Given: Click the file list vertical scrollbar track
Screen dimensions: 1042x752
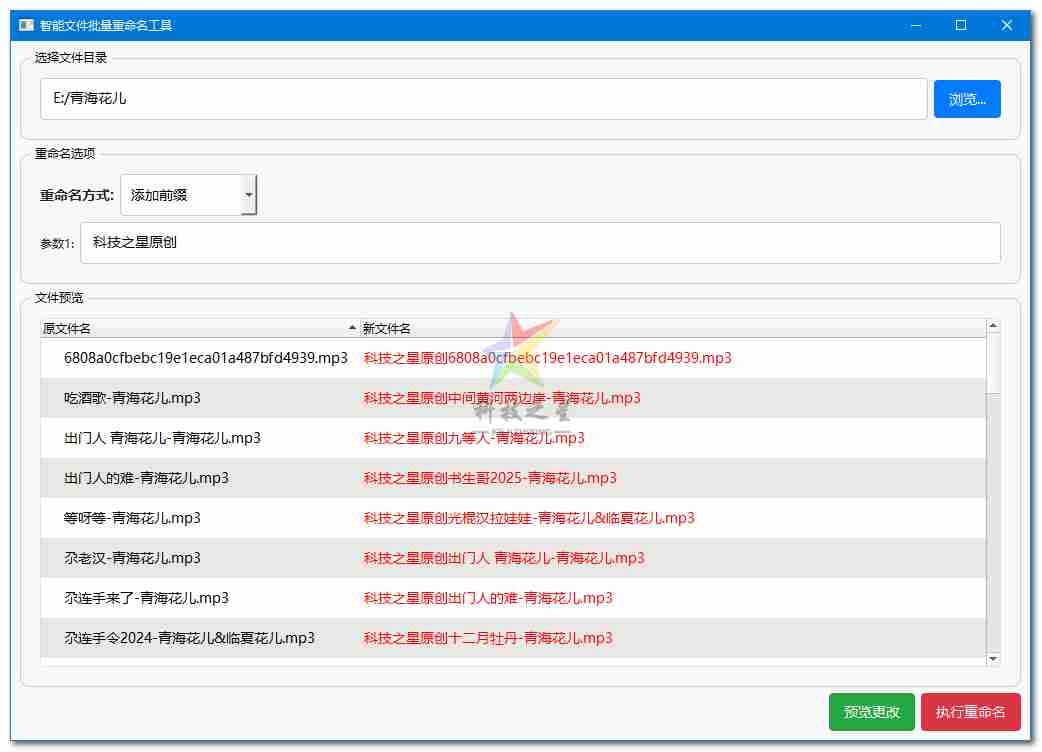Looking at the screenshot, I should pos(993,520).
